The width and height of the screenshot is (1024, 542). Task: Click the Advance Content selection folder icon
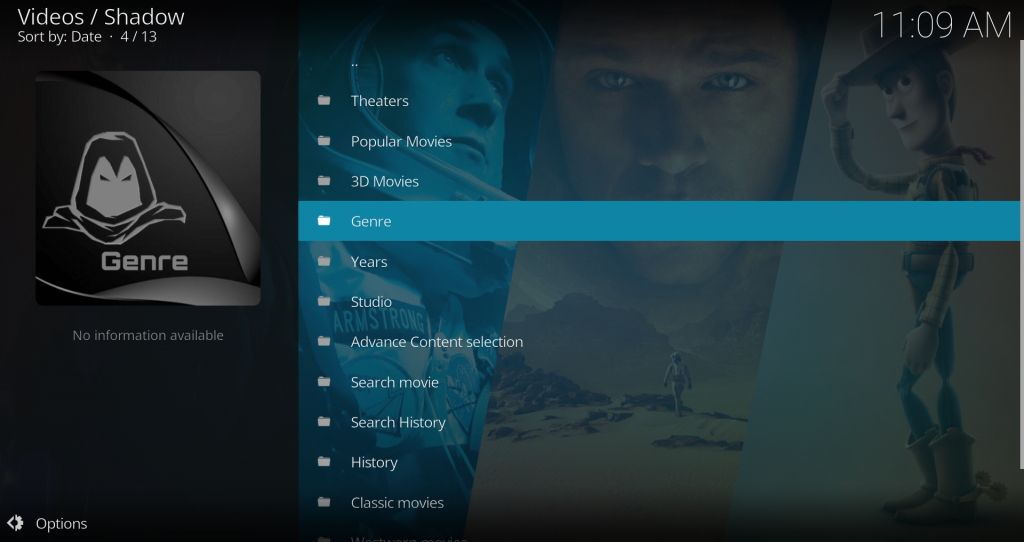(x=324, y=342)
